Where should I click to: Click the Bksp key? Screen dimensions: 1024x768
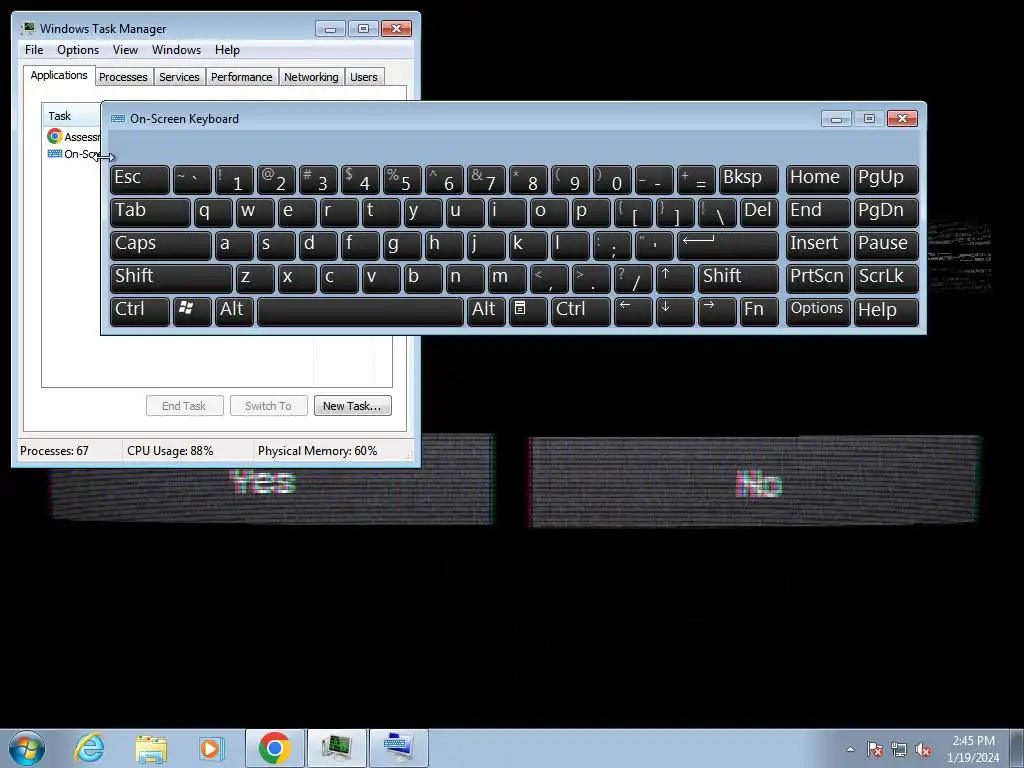coord(748,180)
